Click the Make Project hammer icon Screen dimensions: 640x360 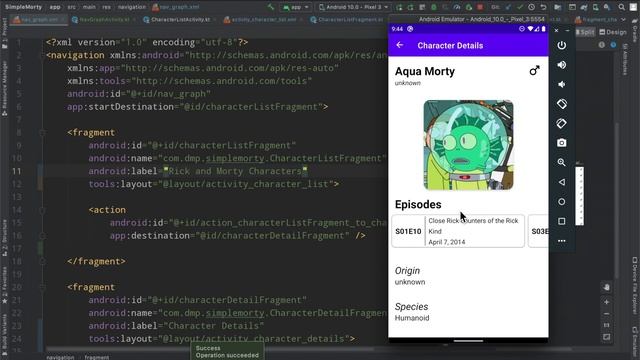pyautogui.click(x=270, y=7)
